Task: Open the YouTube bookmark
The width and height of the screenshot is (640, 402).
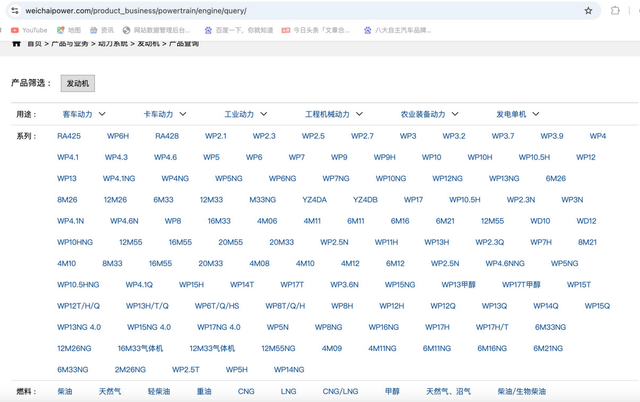Action: click(x=30, y=30)
